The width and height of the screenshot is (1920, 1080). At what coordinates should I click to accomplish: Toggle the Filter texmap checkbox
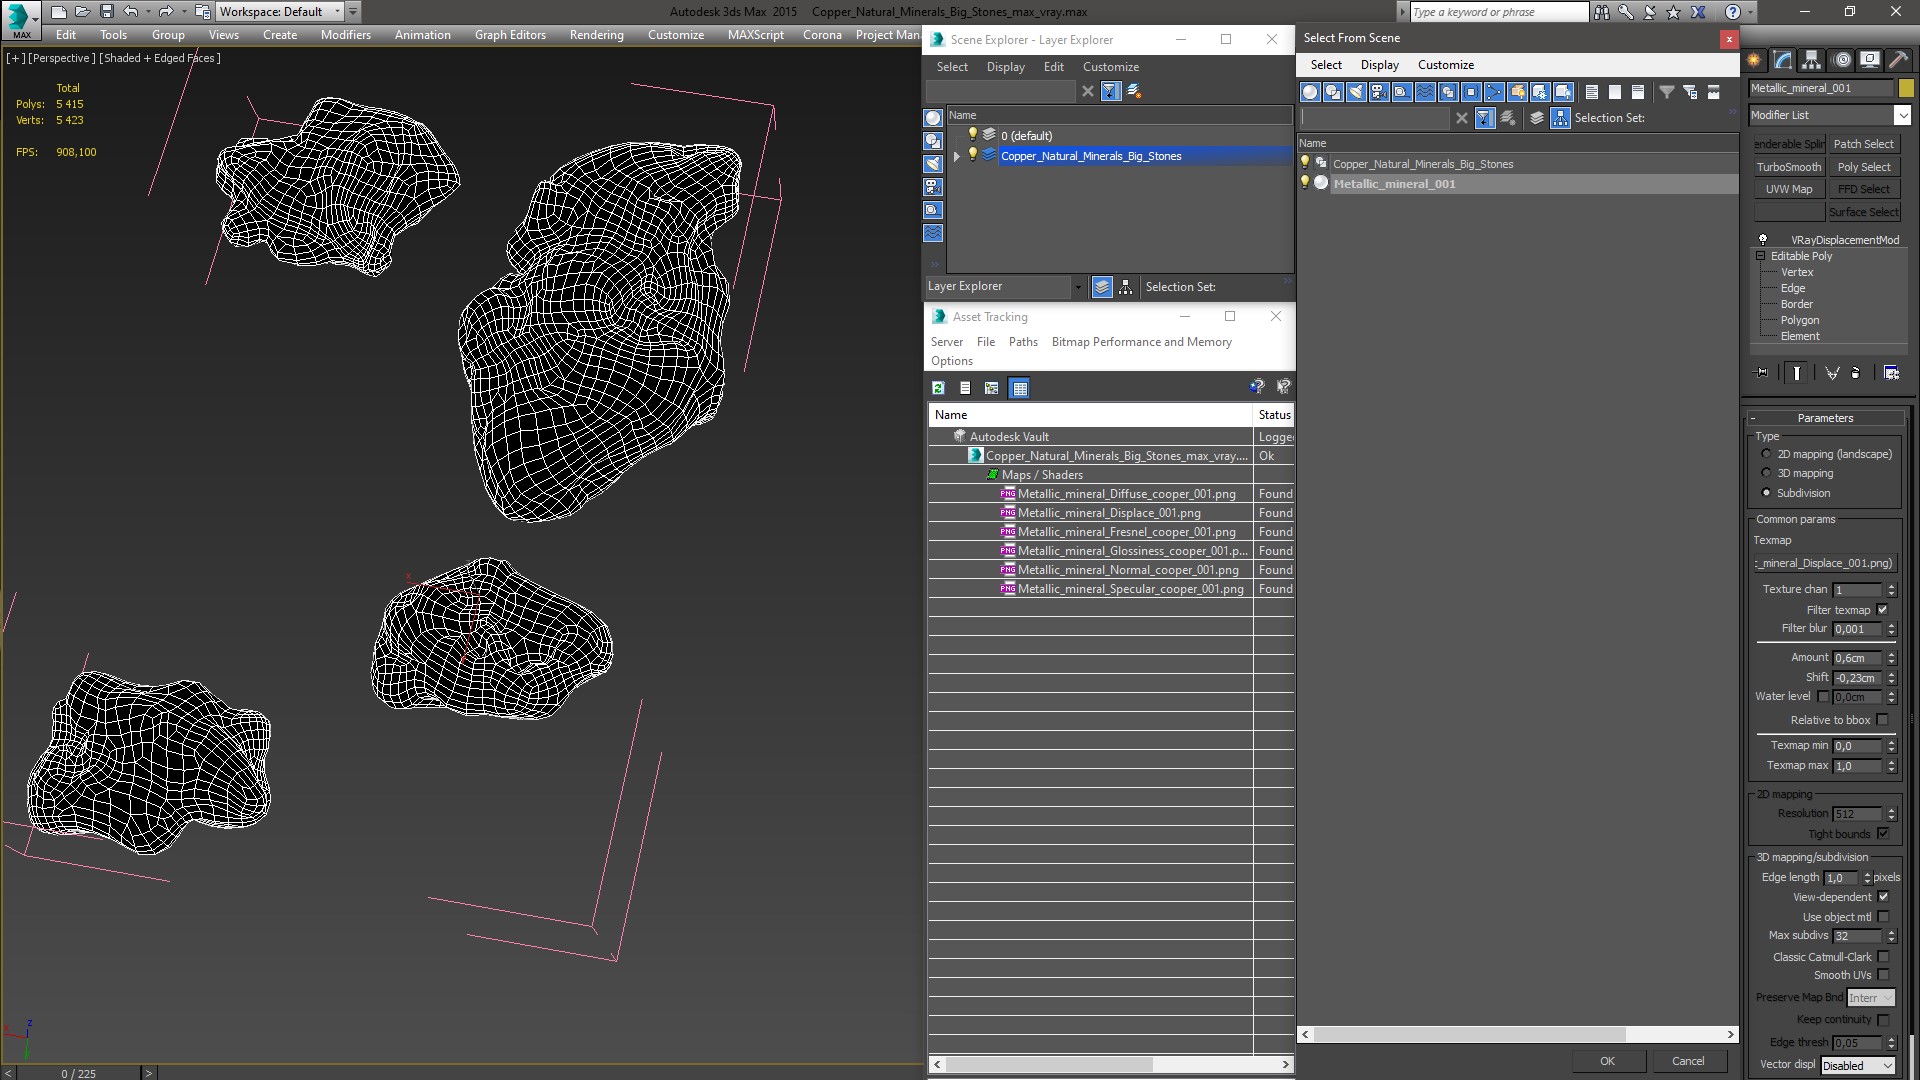click(1883, 610)
